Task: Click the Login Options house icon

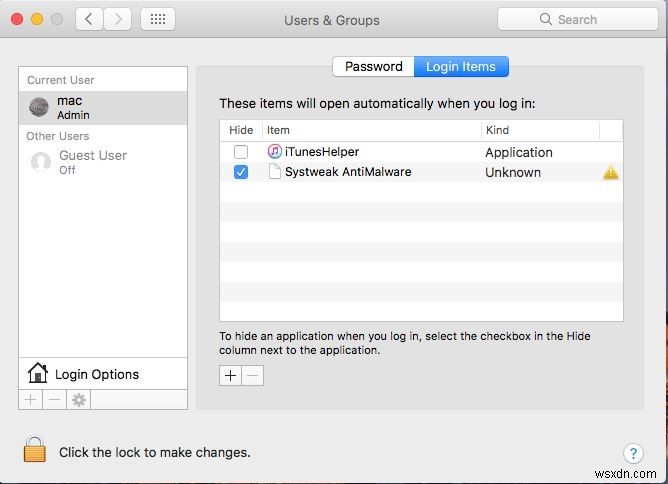Action: click(38, 374)
